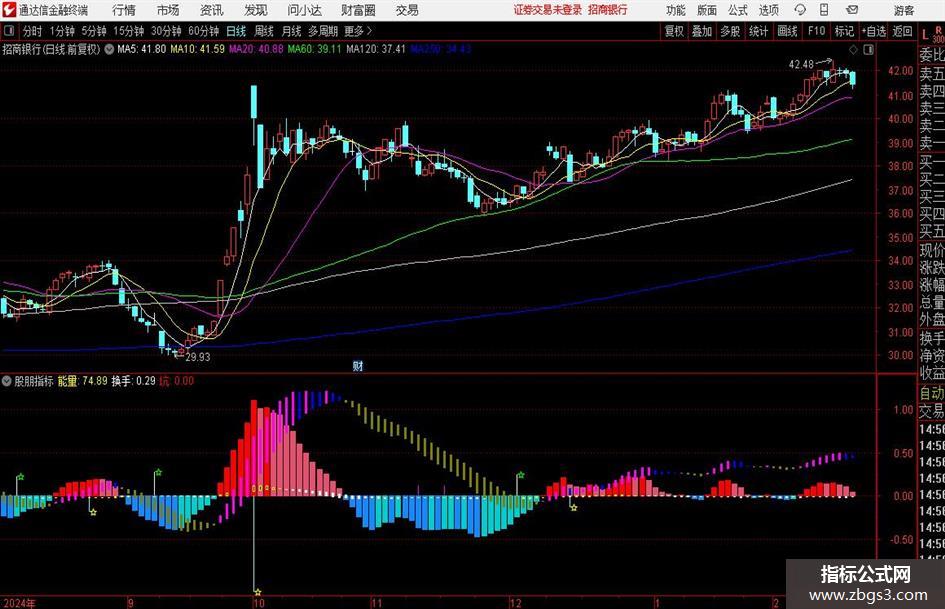The height and width of the screenshot is (609, 945).
Task: Switch to 分时 intraday view
Action: click(x=33, y=31)
